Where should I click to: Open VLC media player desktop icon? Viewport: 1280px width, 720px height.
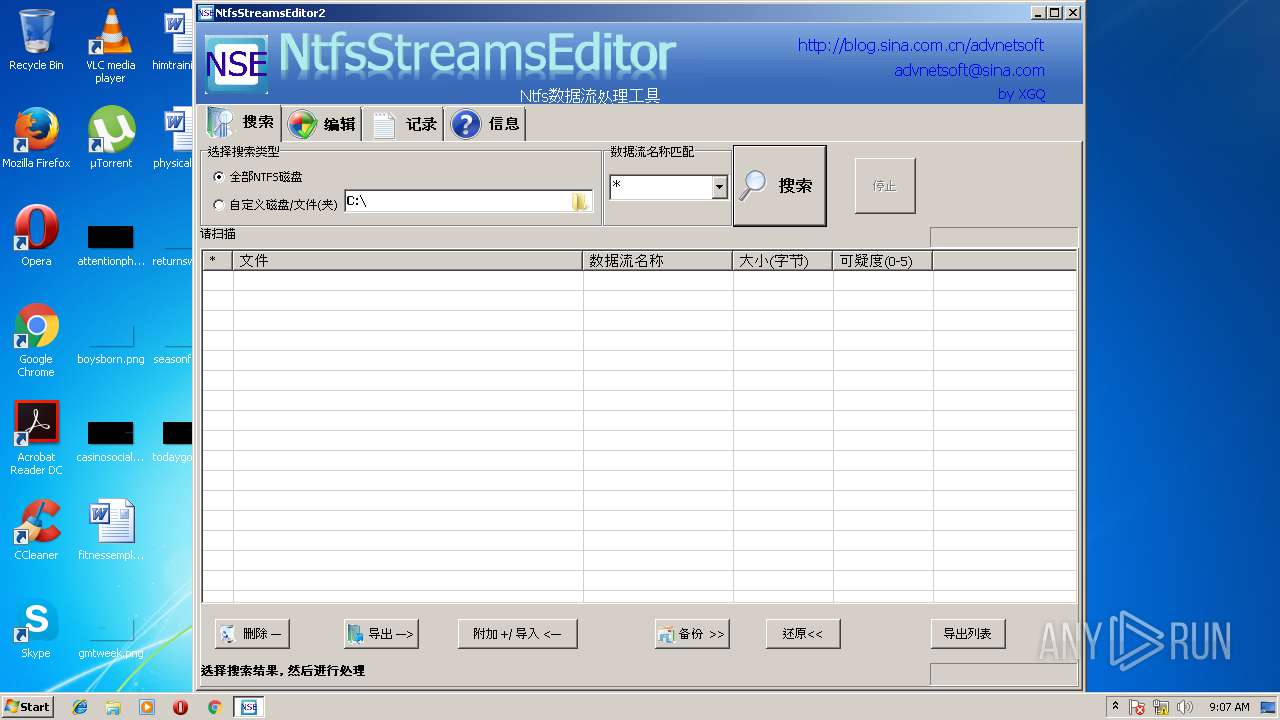[x=110, y=46]
